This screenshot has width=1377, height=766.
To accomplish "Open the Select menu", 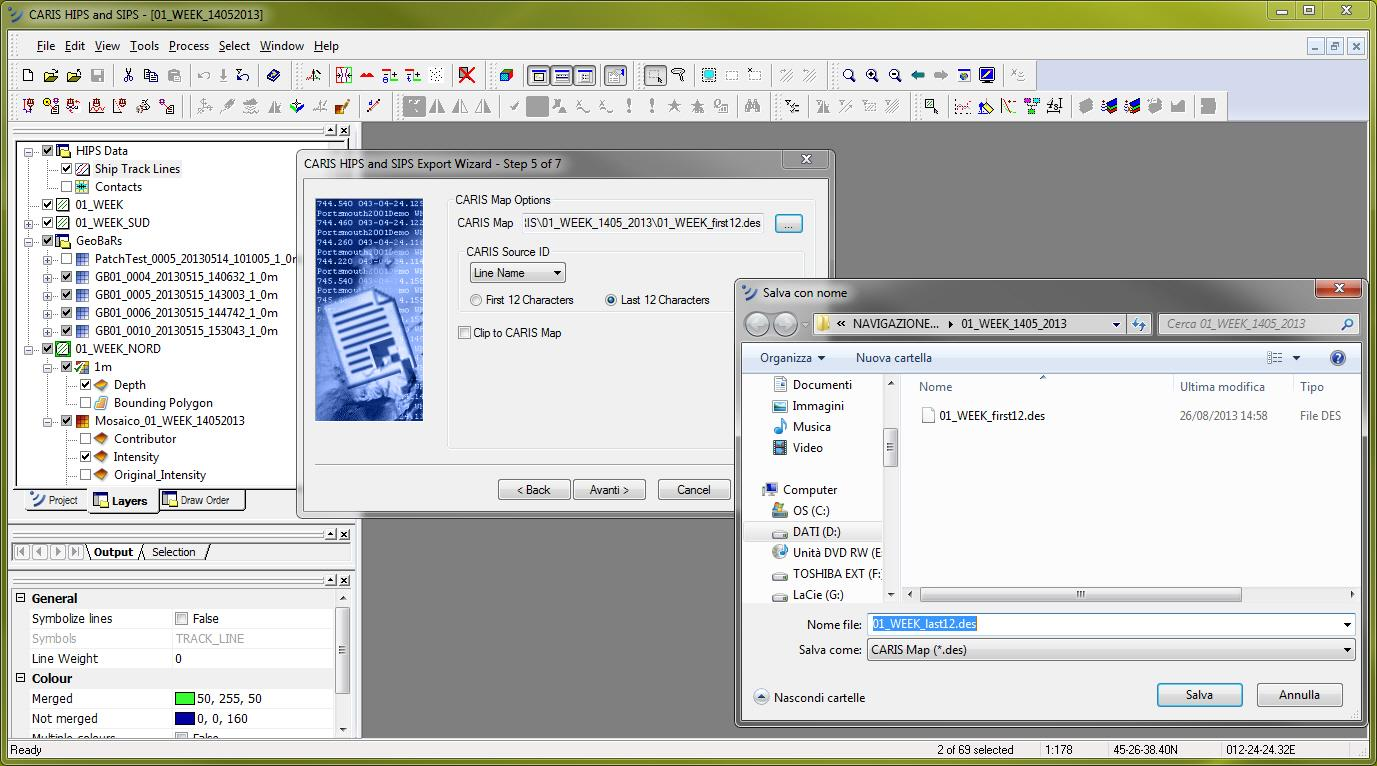I will [234, 46].
